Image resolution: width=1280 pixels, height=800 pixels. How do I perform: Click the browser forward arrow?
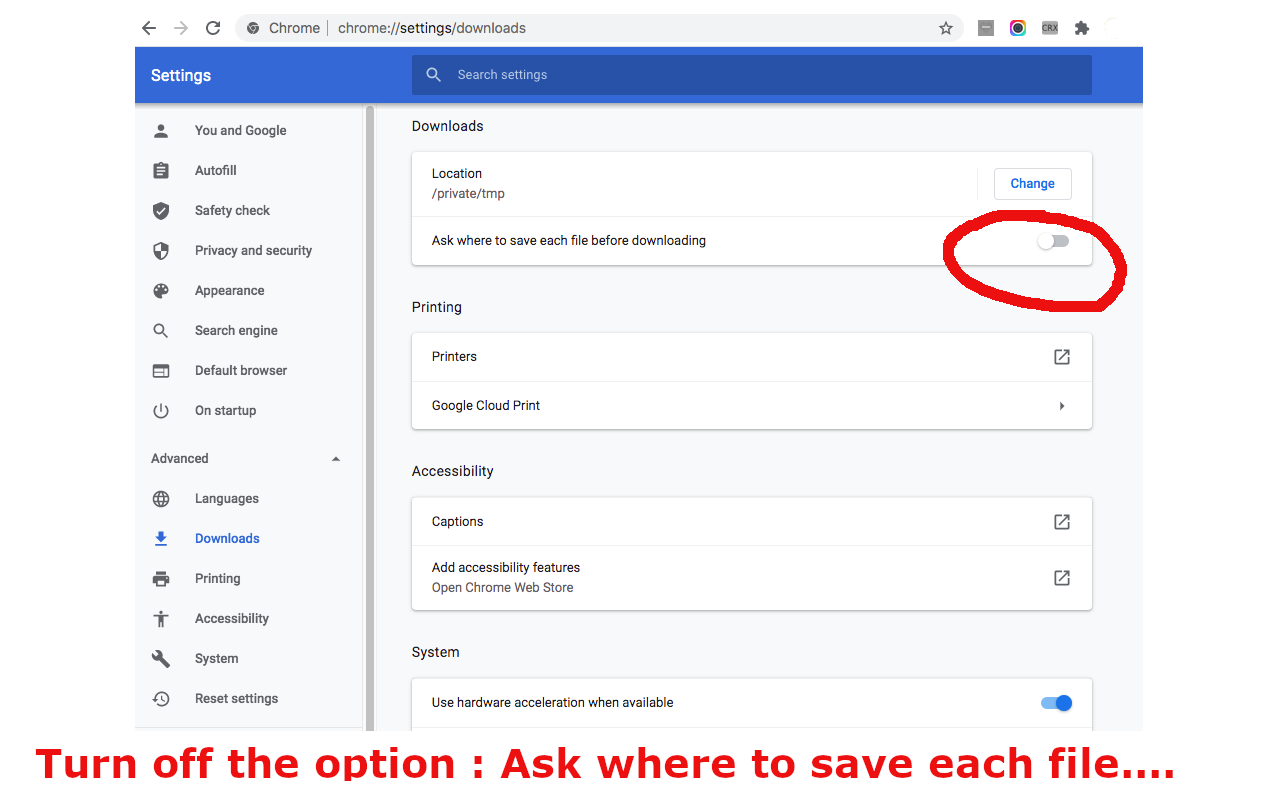[x=181, y=28]
